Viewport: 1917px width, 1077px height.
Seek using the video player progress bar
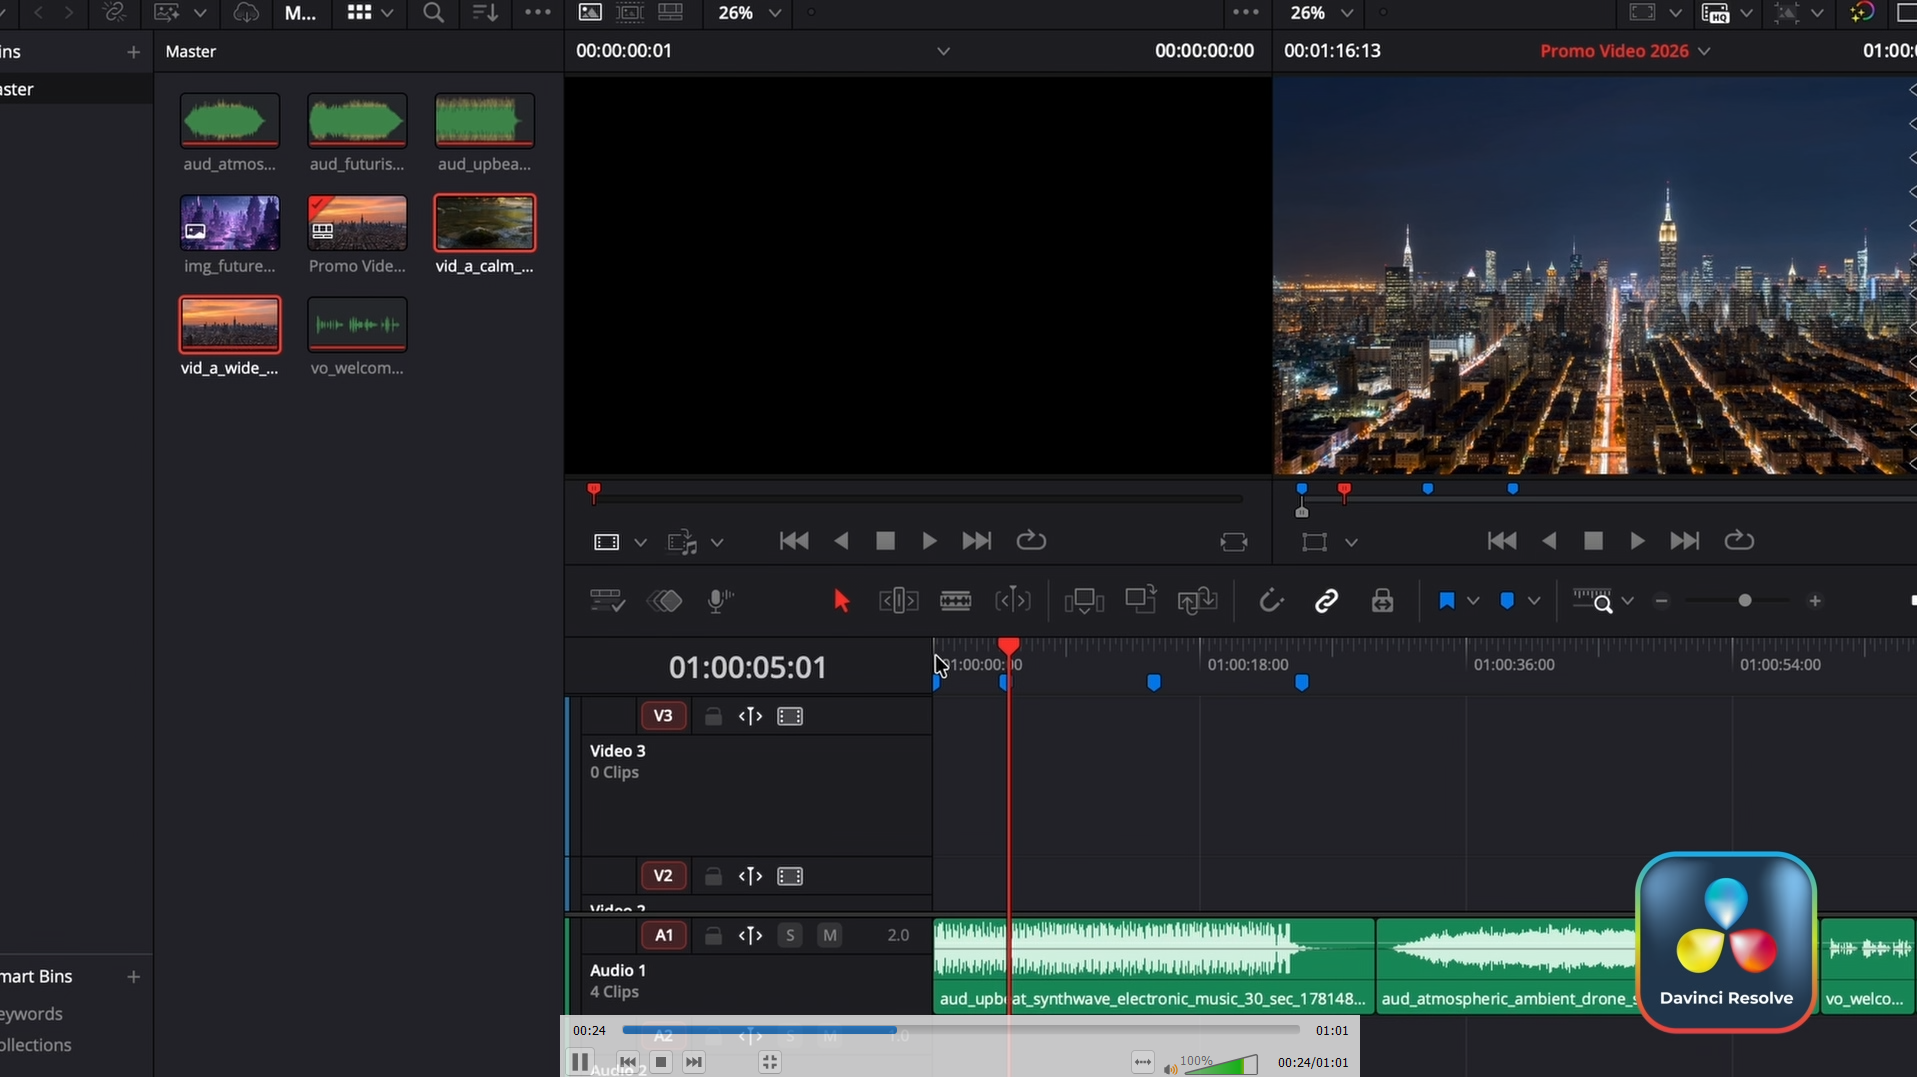click(x=960, y=1030)
